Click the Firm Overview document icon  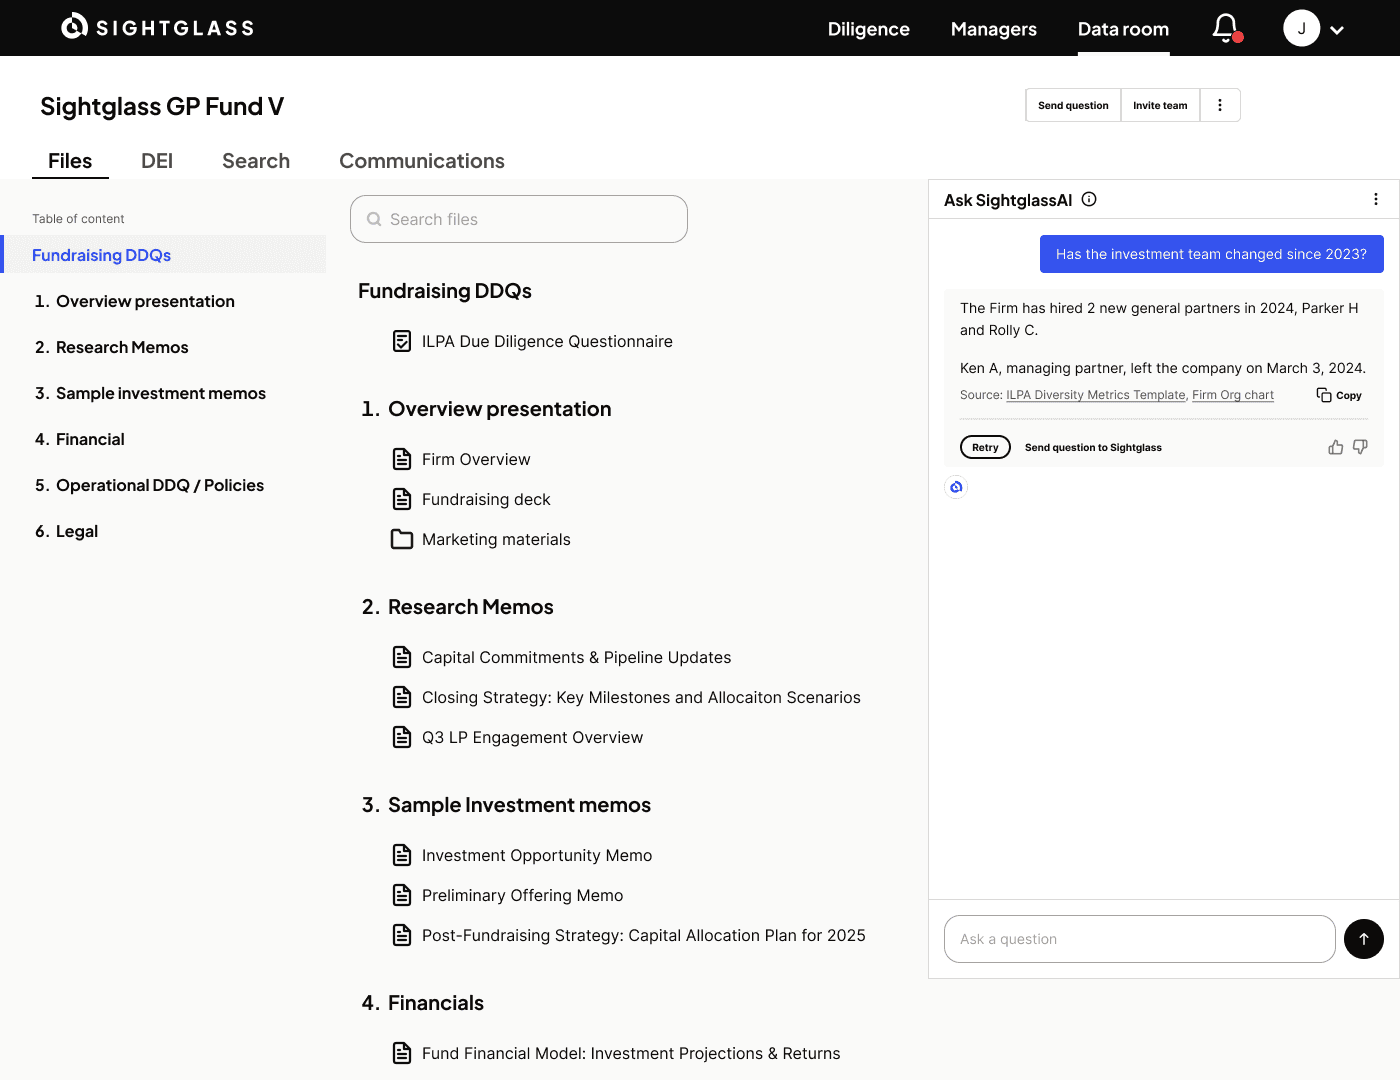click(402, 459)
